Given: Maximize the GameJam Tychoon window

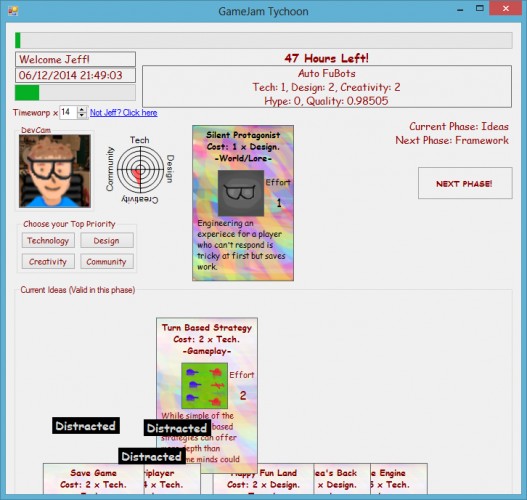Looking at the screenshot, I should [480, 9].
